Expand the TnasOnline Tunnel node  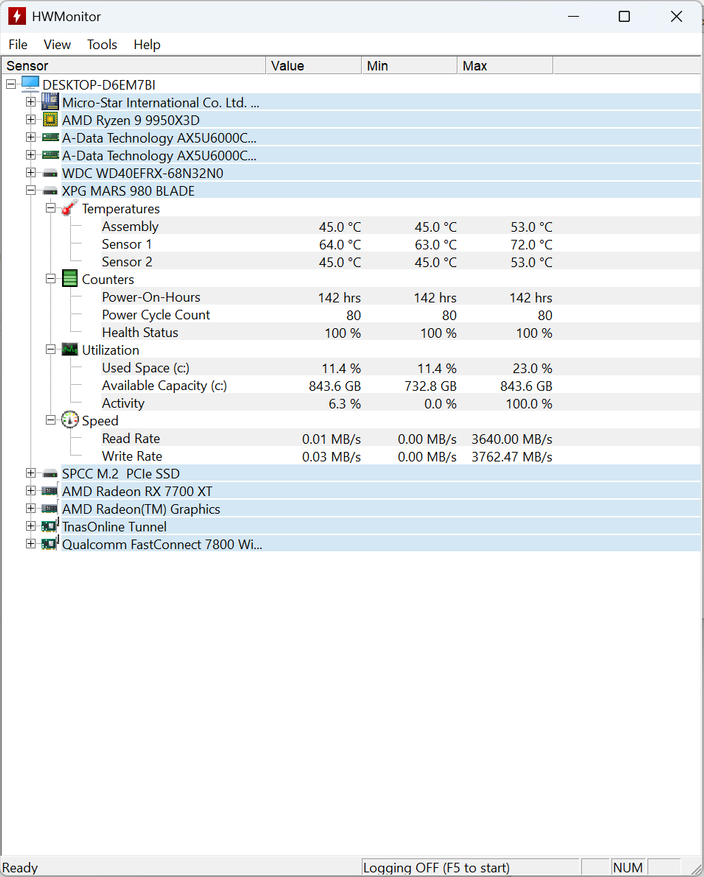31,526
